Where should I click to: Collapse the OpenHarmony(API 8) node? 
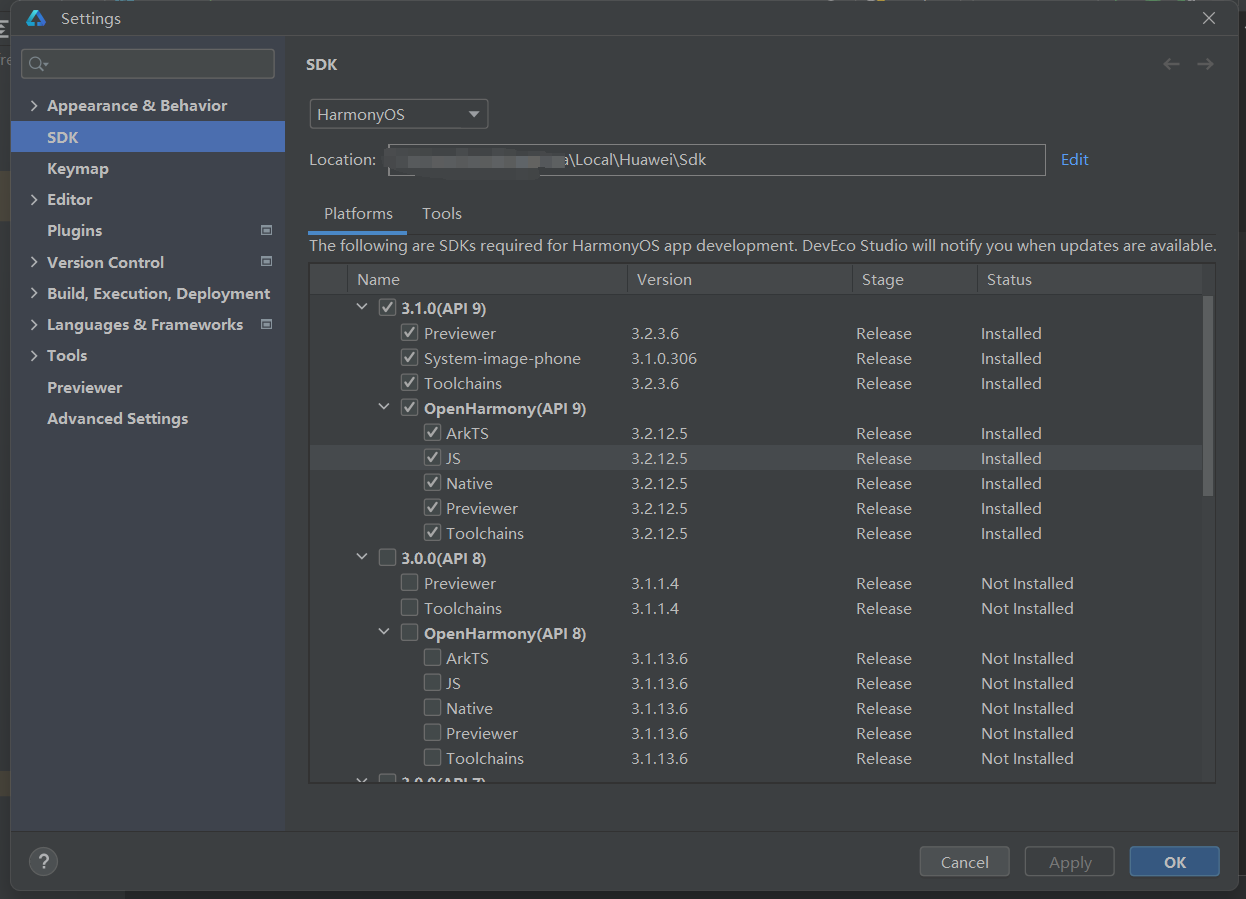[384, 633]
